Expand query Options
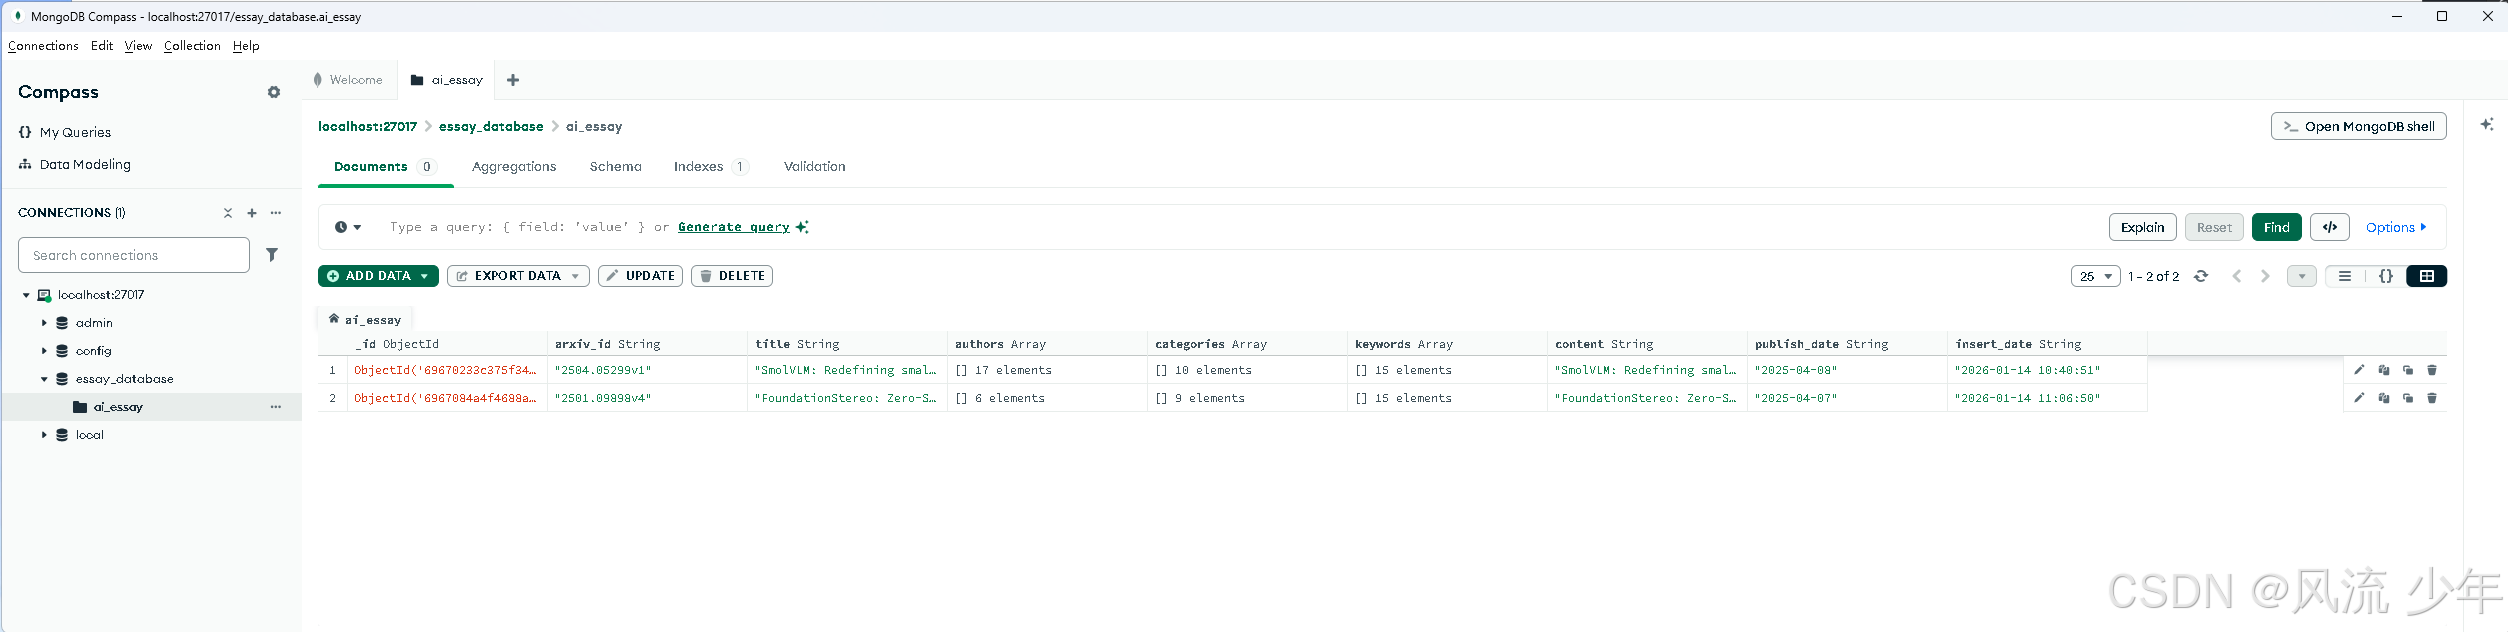 coord(2396,227)
